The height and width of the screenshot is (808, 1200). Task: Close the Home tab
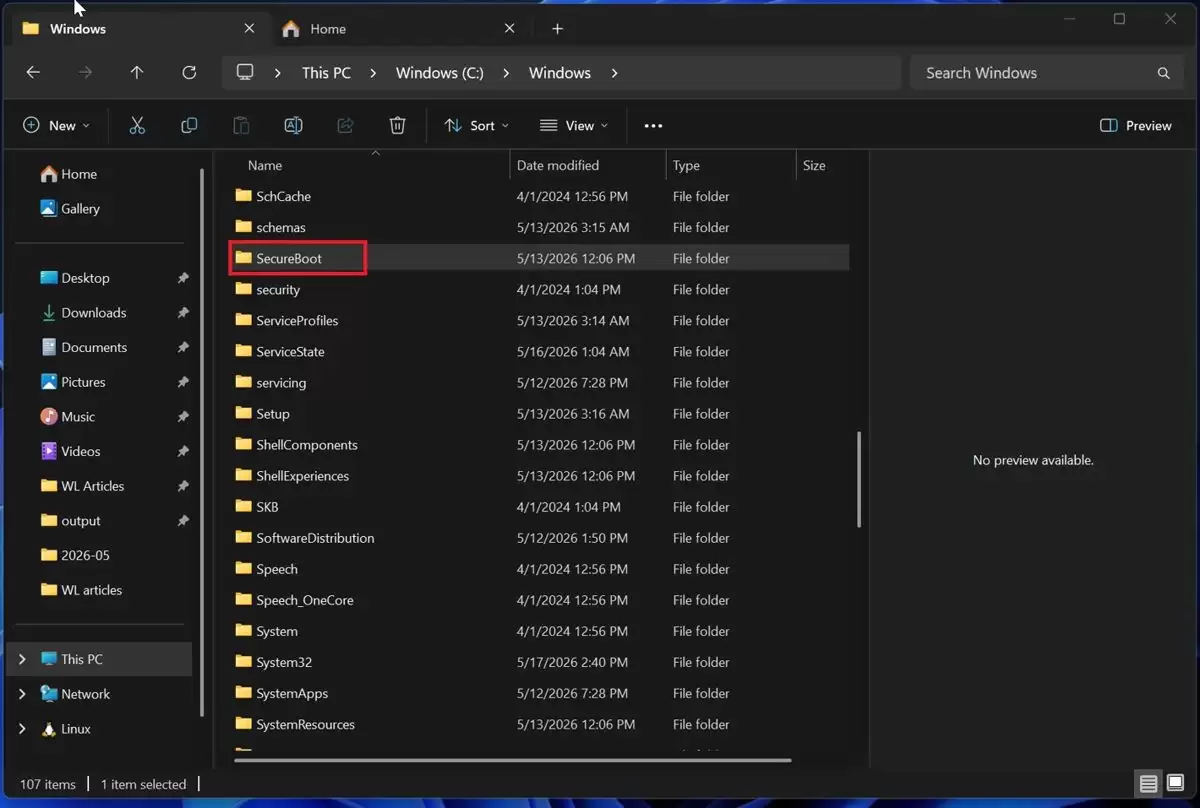click(x=510, y=29)
